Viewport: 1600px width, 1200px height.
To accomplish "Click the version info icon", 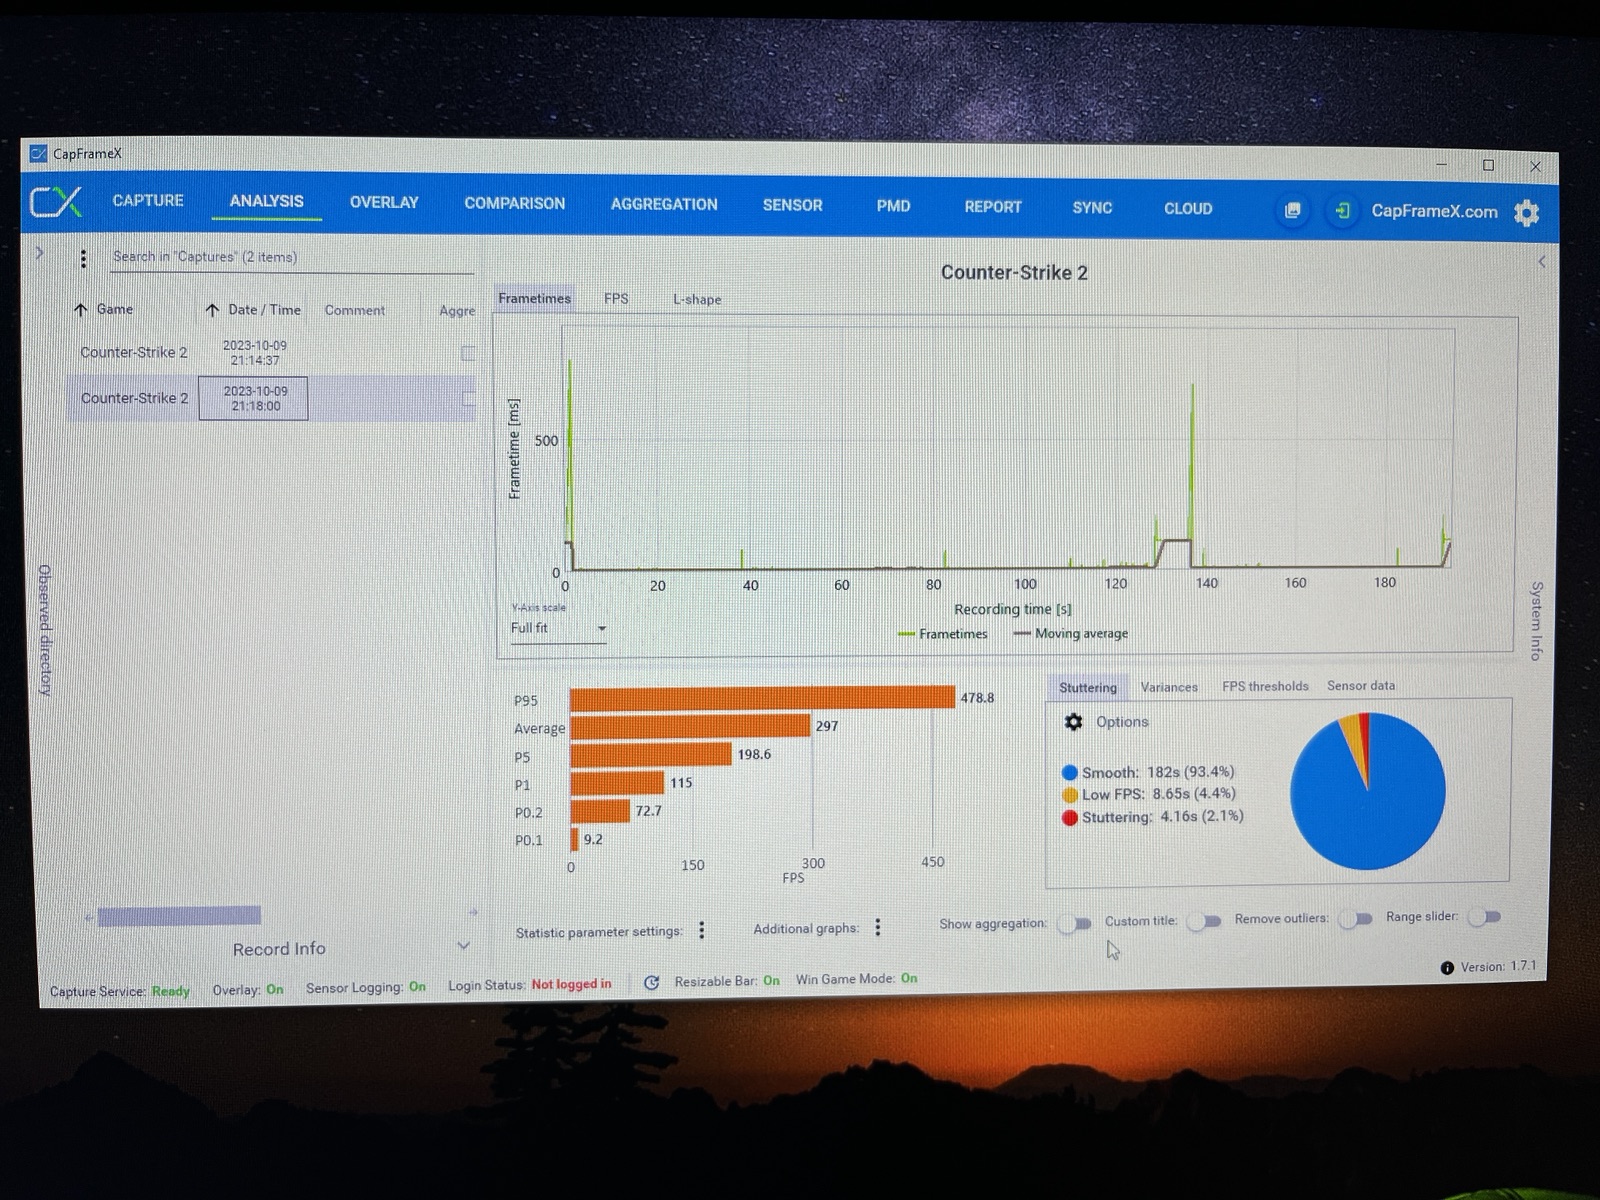I will tap(1447, 968).
